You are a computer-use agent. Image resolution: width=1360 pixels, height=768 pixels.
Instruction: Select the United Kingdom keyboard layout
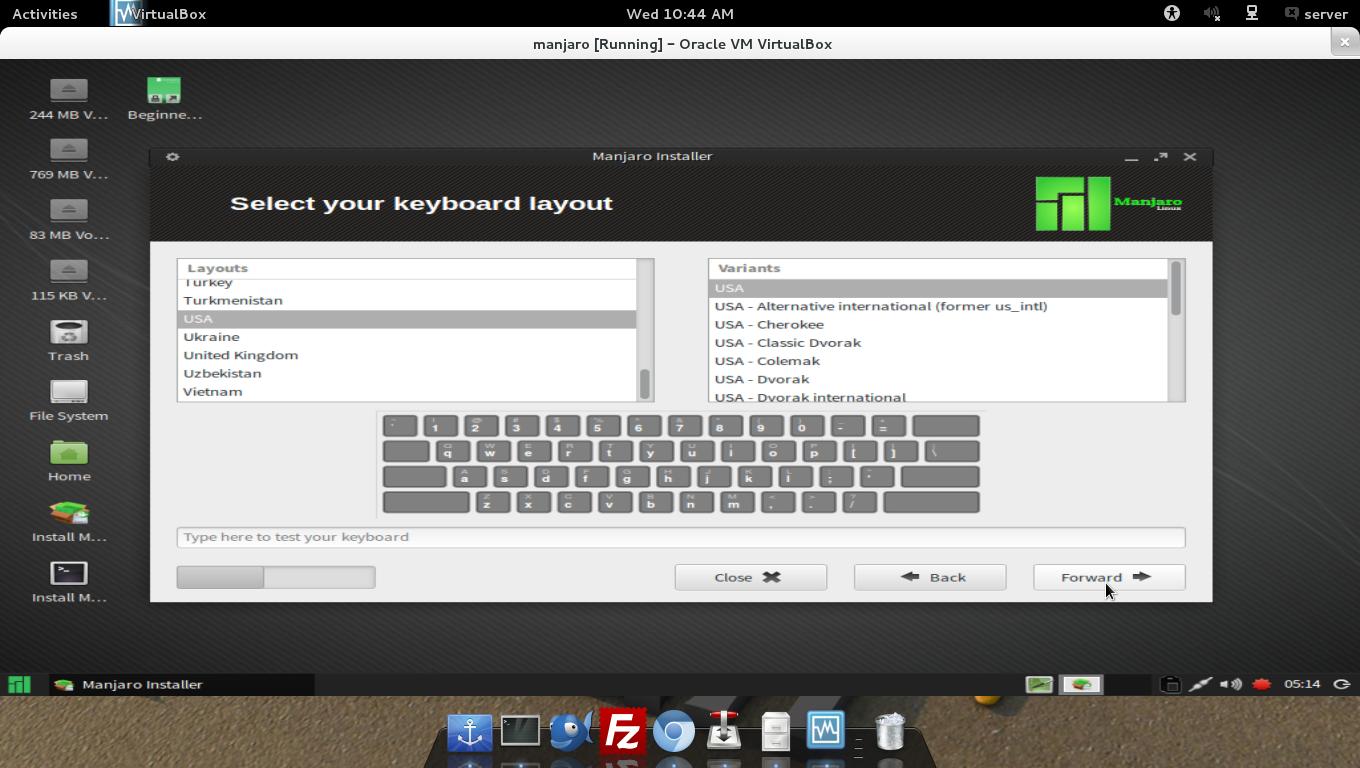click(240, 355)
